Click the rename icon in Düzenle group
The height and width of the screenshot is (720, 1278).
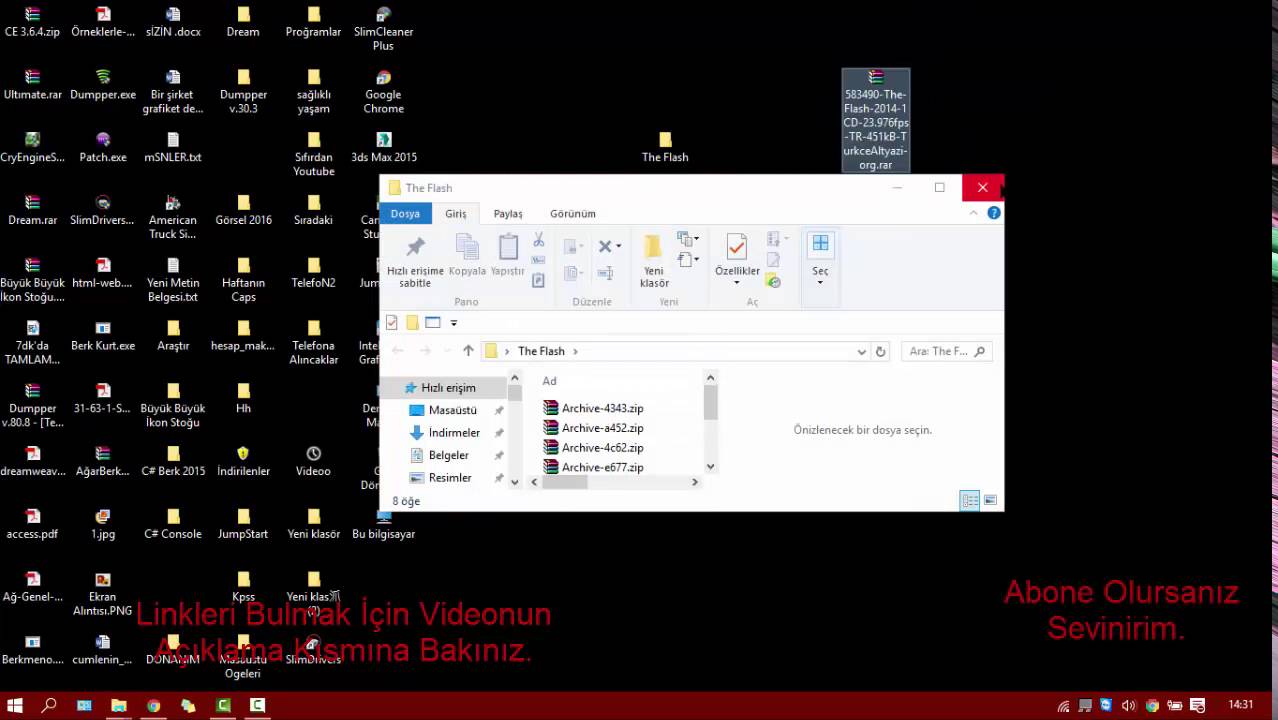point(605,273)
